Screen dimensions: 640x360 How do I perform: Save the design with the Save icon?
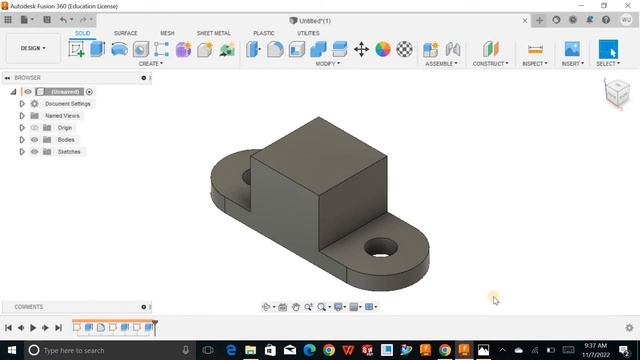pyautogui.click(x=47, y=20)
